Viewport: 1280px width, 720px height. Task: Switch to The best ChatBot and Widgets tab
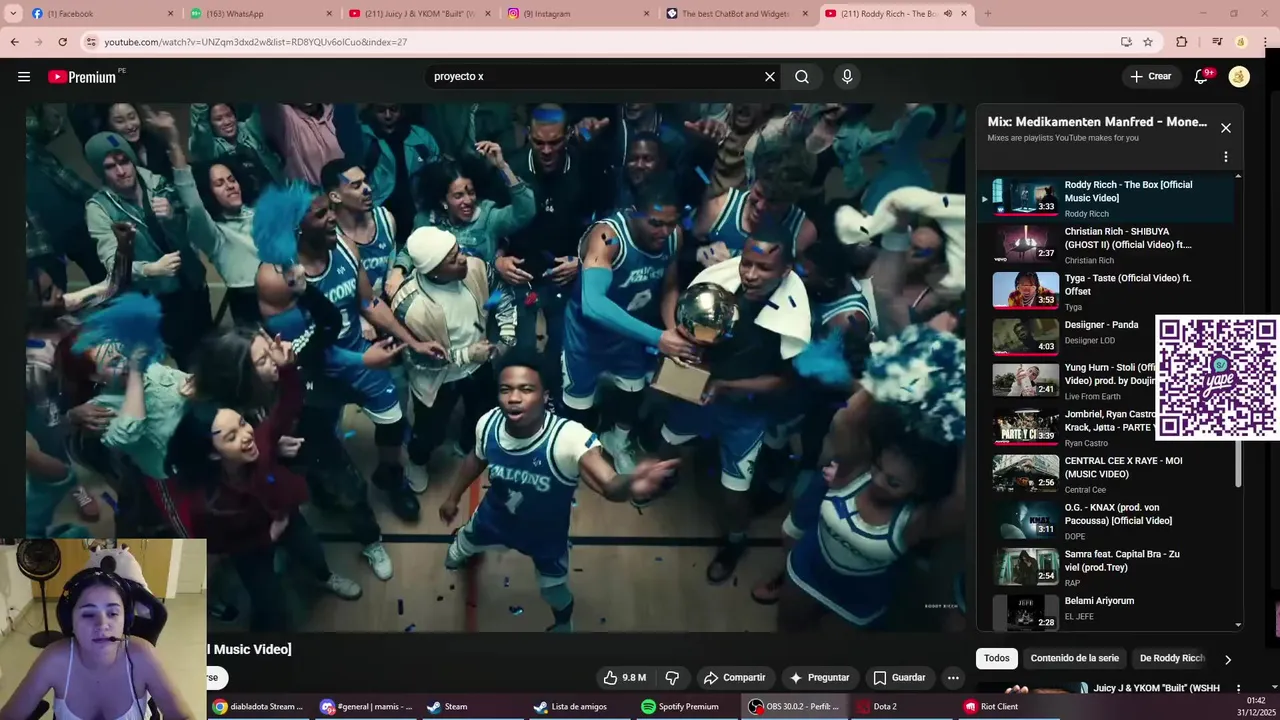coord(737,14)
